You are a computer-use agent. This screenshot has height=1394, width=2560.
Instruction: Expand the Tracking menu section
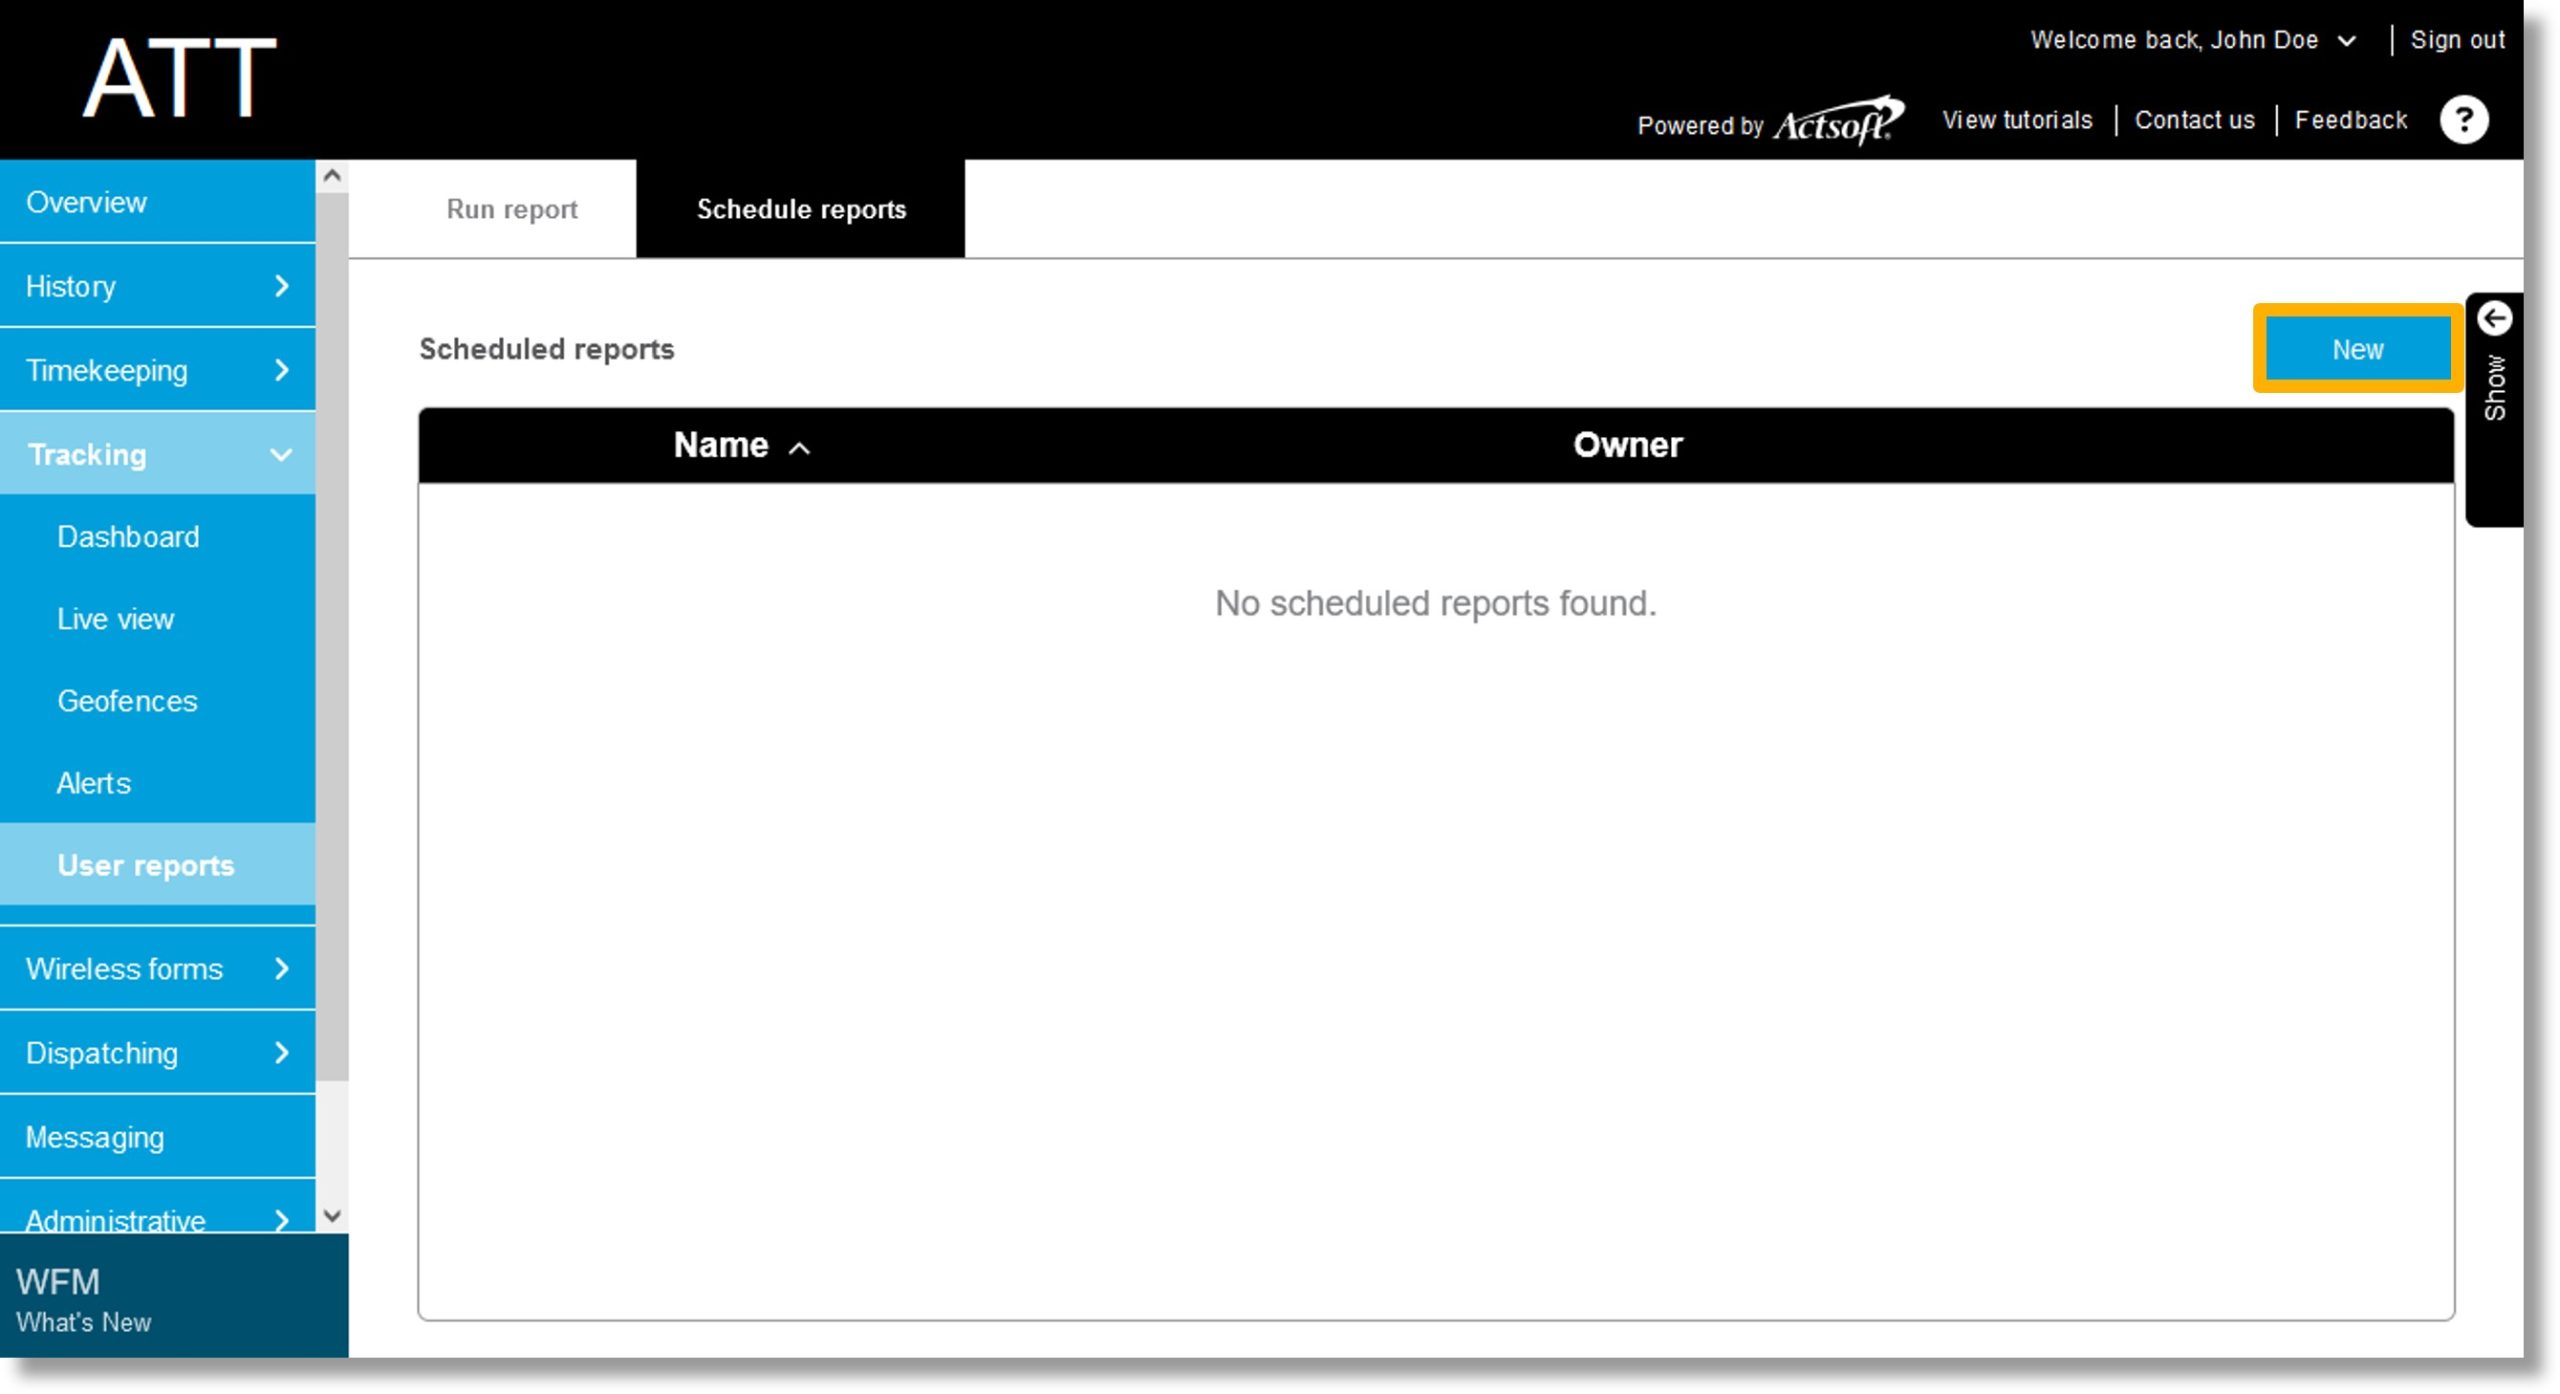point(158,453)
